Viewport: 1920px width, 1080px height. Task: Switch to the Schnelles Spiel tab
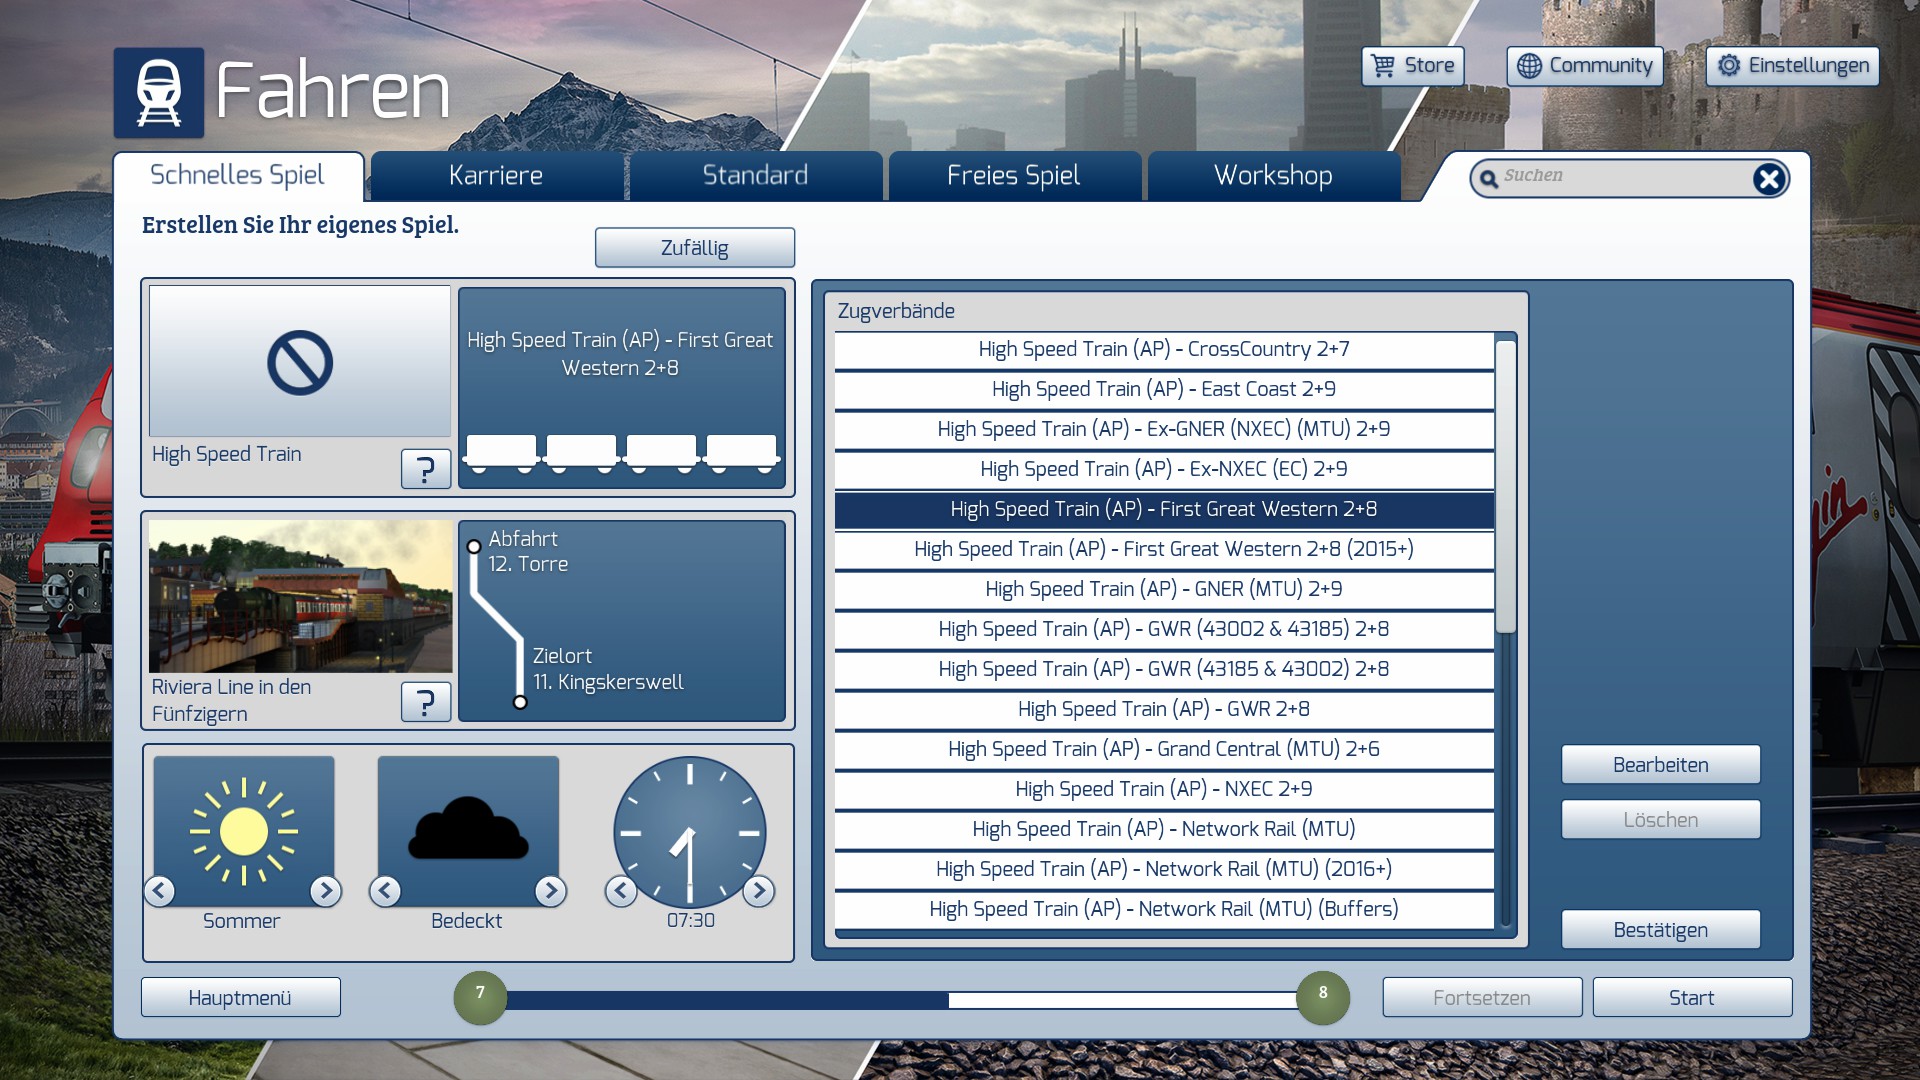click(x=238, y=176)
